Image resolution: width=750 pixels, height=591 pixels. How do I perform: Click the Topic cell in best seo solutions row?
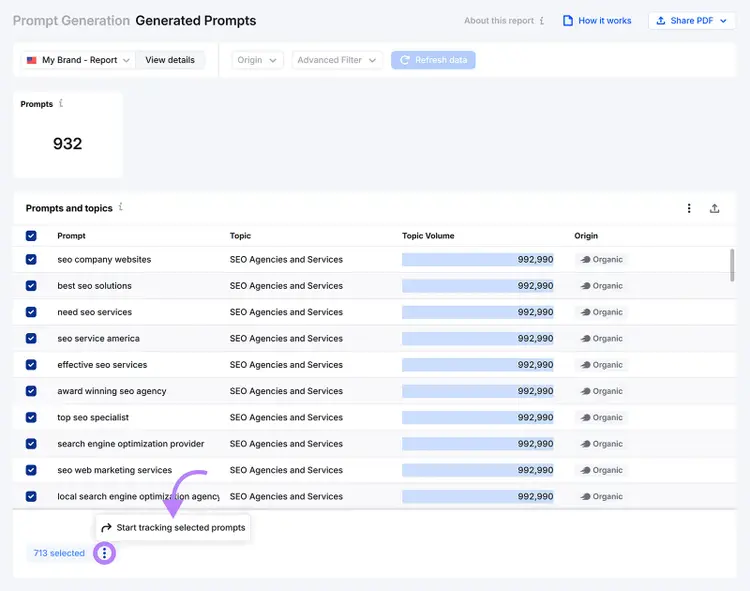point(286,286)
